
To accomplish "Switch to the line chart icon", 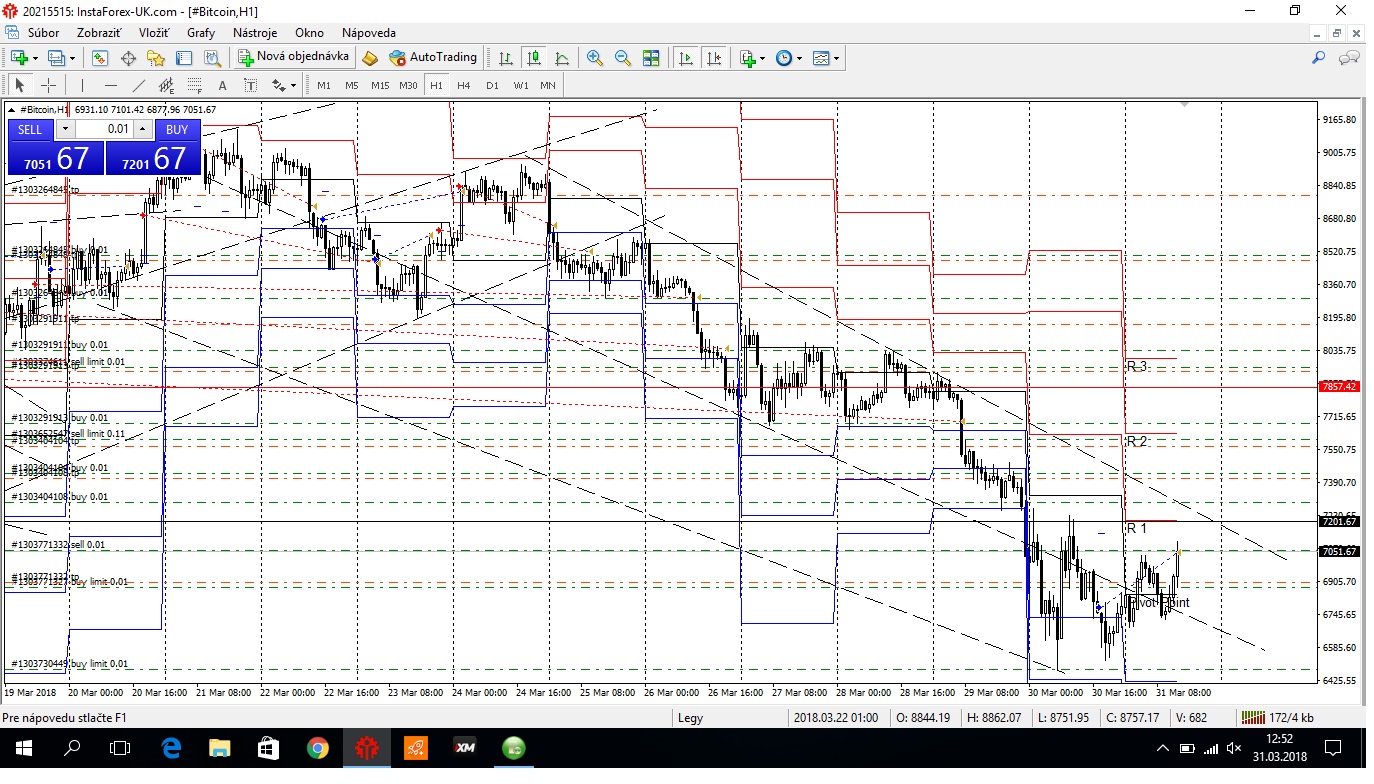I will click(x=562, y=58).
